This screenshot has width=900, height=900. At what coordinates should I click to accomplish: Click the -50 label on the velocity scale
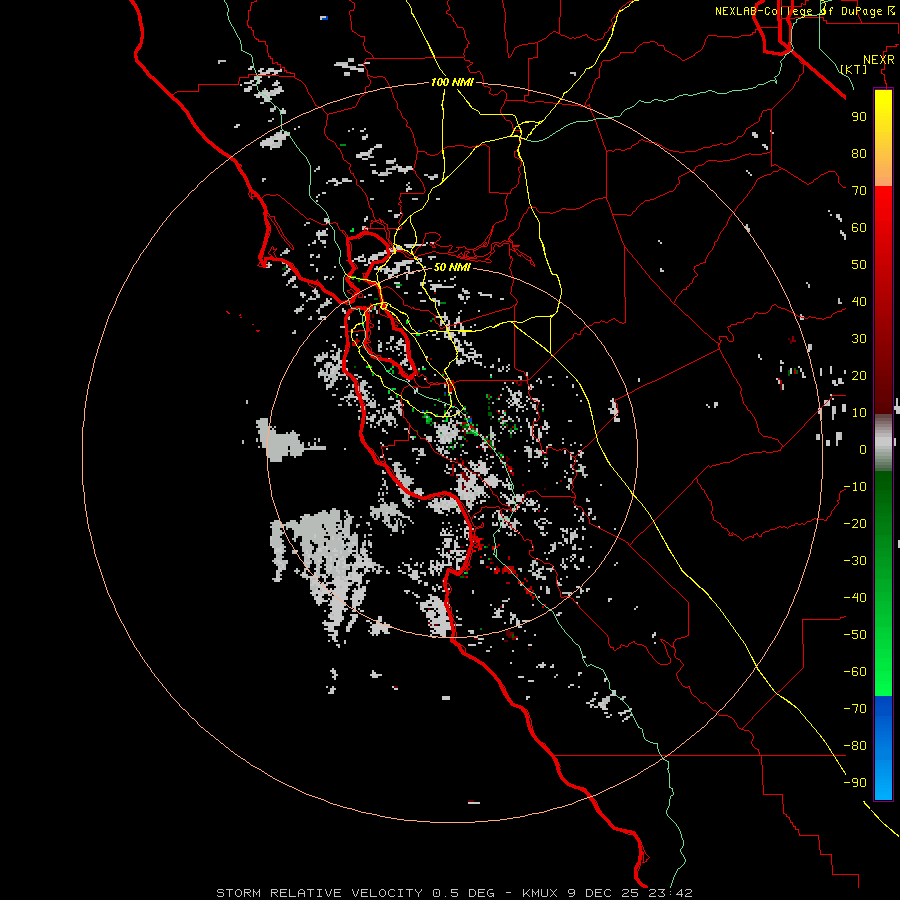(x=855, y=635)
